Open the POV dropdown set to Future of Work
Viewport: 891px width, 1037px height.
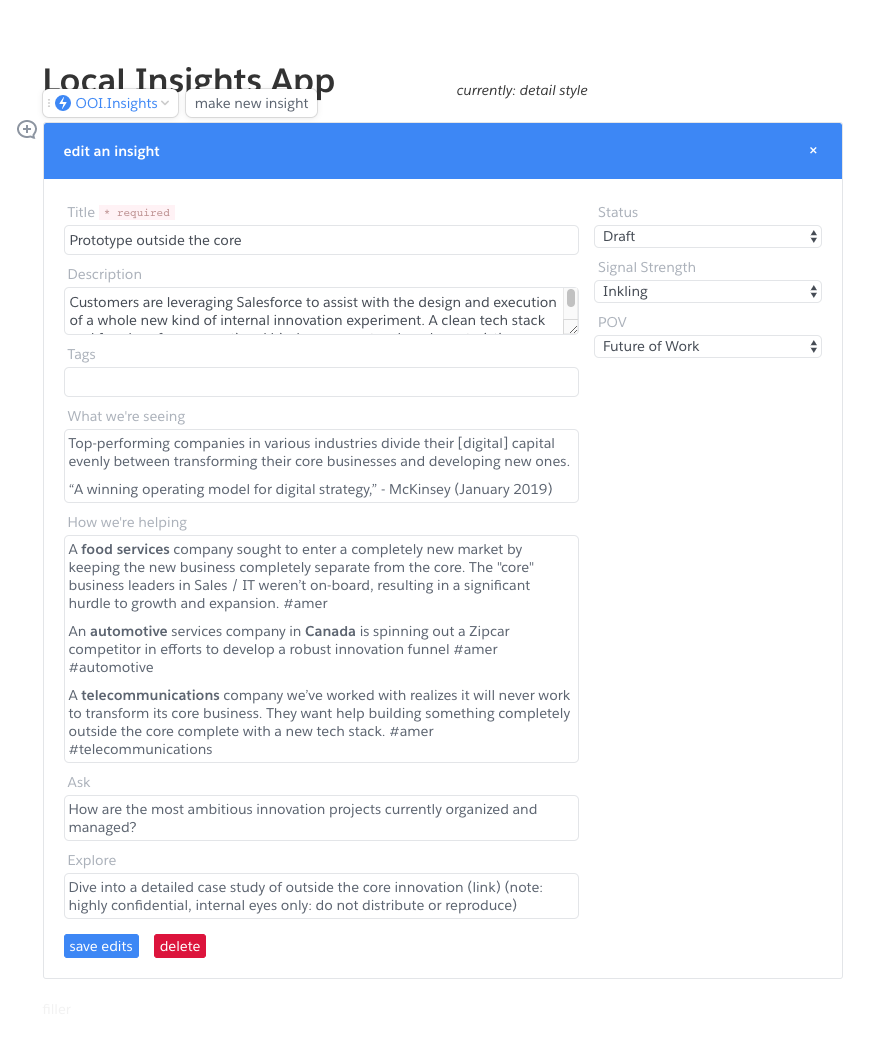pyautogui.click(x=707, y=346)
